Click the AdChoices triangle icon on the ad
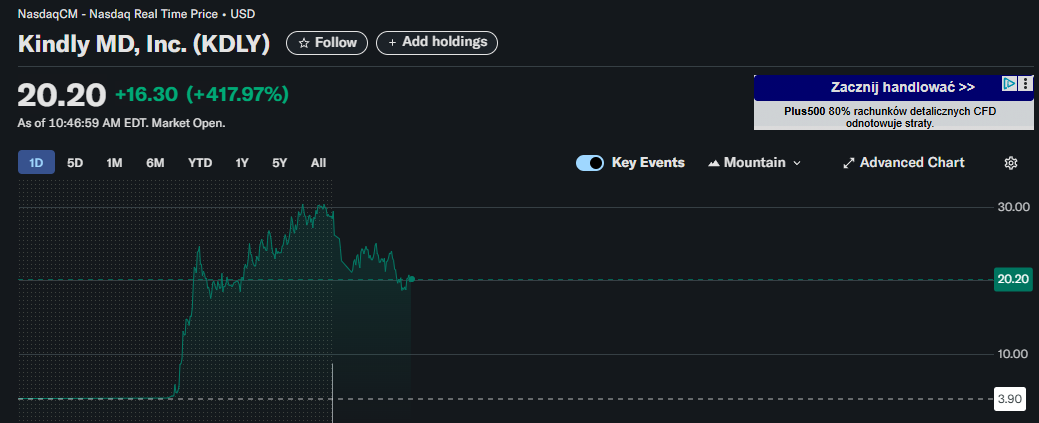1039x423 pixels. point(1010,85)
